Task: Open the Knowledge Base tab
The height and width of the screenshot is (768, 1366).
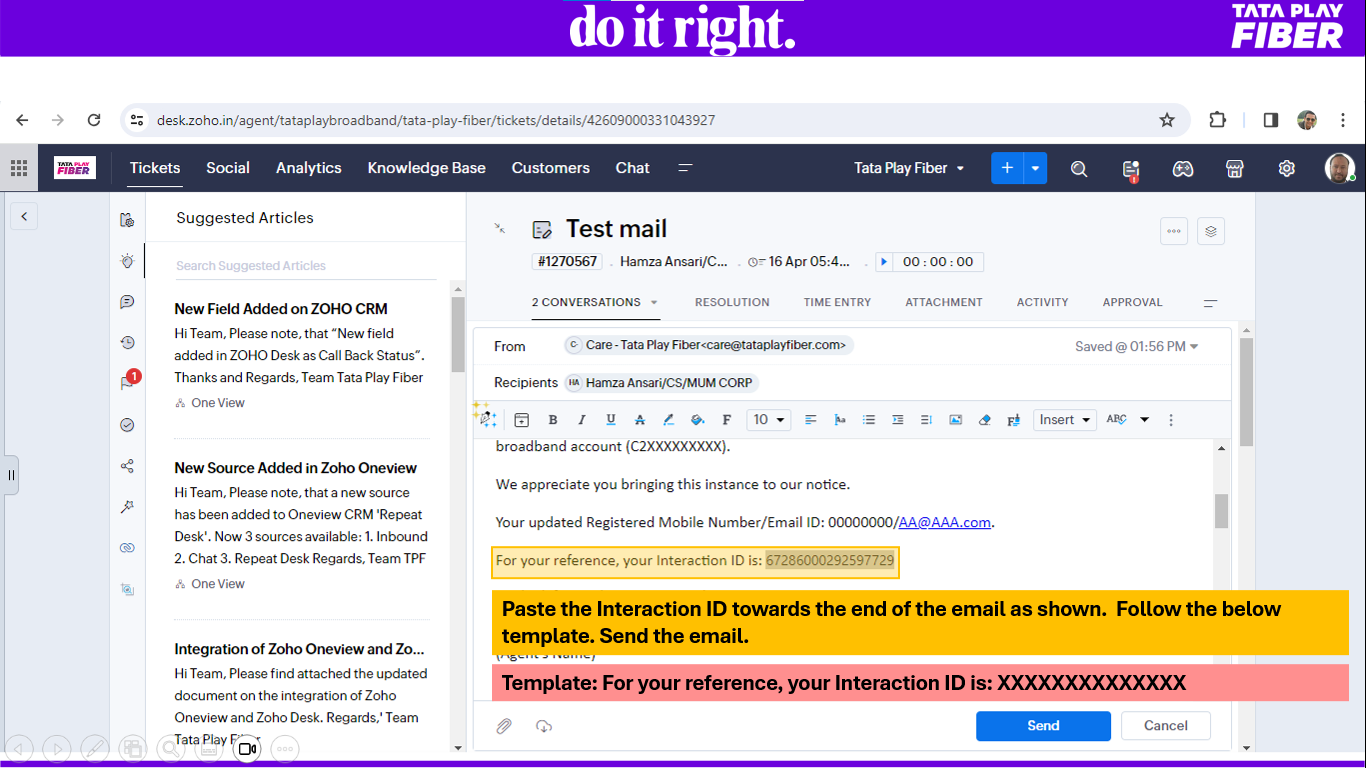Action: tap(427, 168)
